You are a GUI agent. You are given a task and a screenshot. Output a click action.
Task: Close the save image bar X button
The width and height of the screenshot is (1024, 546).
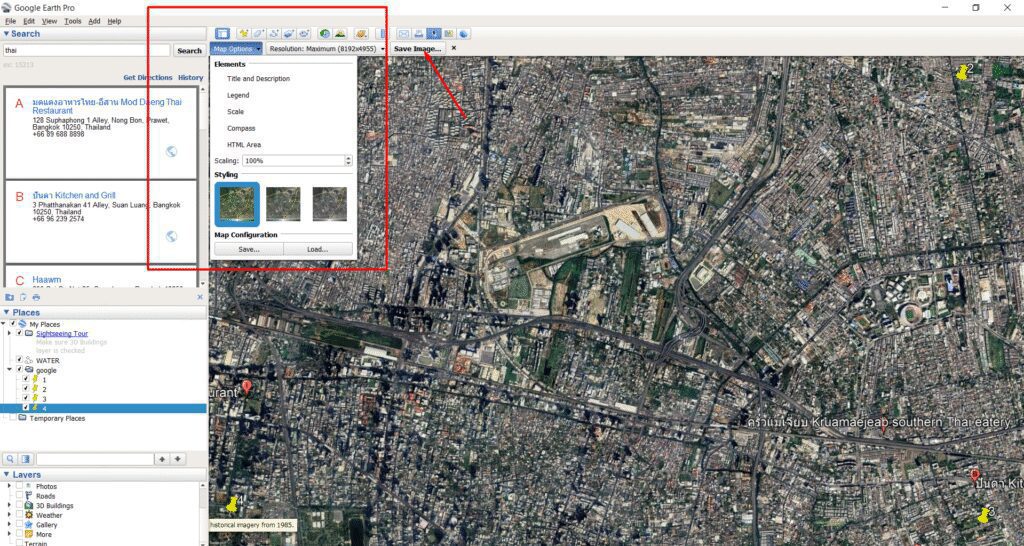[454, 48]
